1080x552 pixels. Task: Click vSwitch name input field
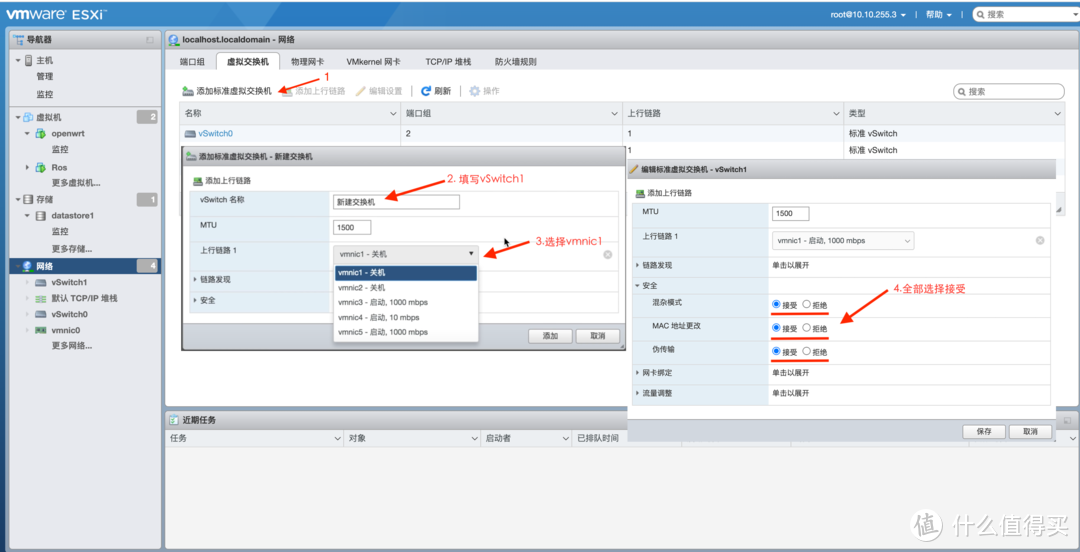(396, 202)
